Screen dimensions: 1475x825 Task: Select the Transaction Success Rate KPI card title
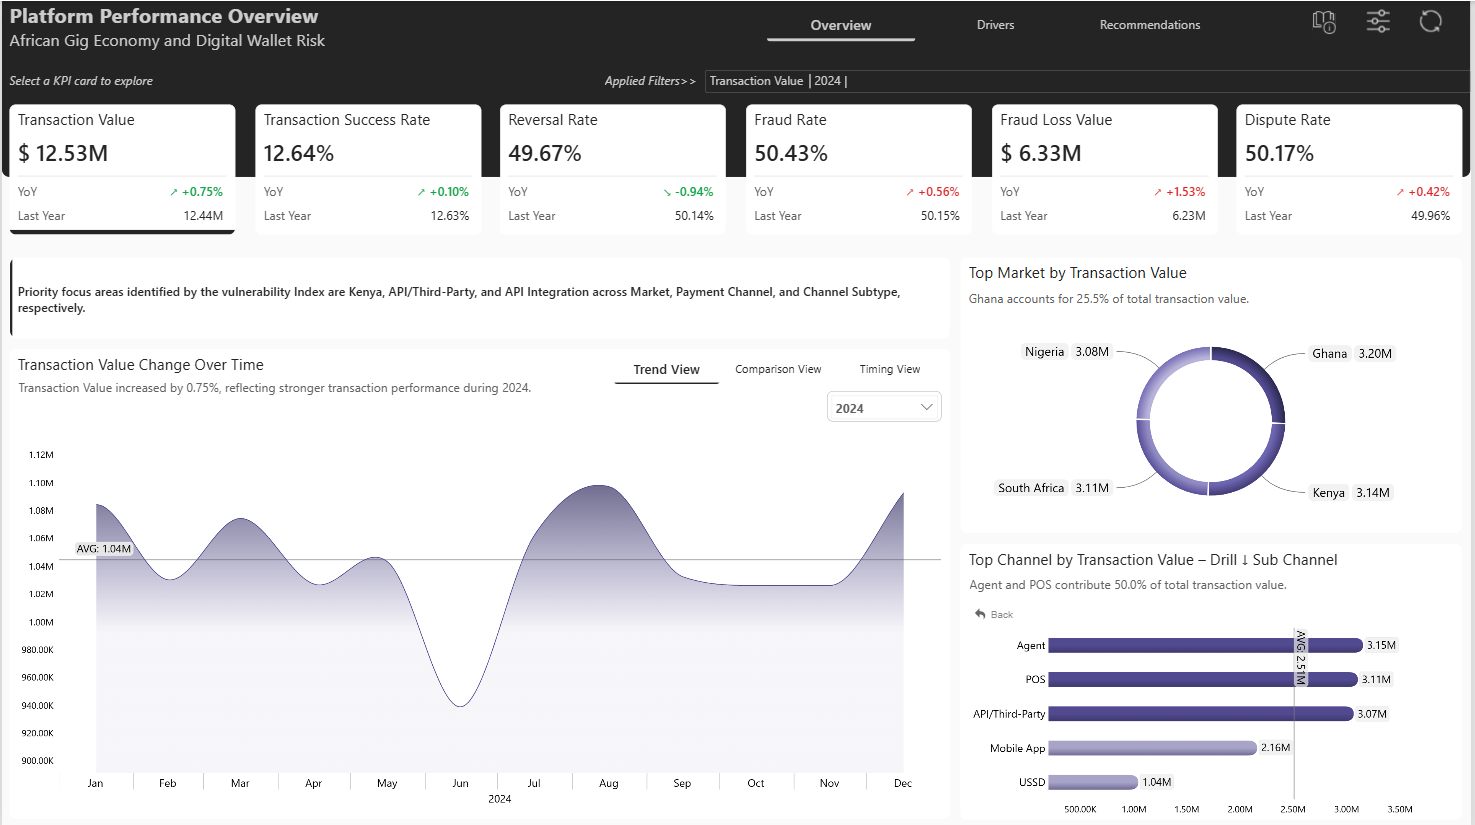[x=347, y=120]
